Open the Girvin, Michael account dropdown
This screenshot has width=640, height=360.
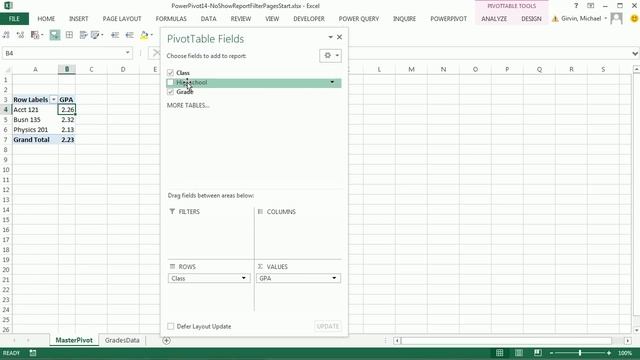606,18
